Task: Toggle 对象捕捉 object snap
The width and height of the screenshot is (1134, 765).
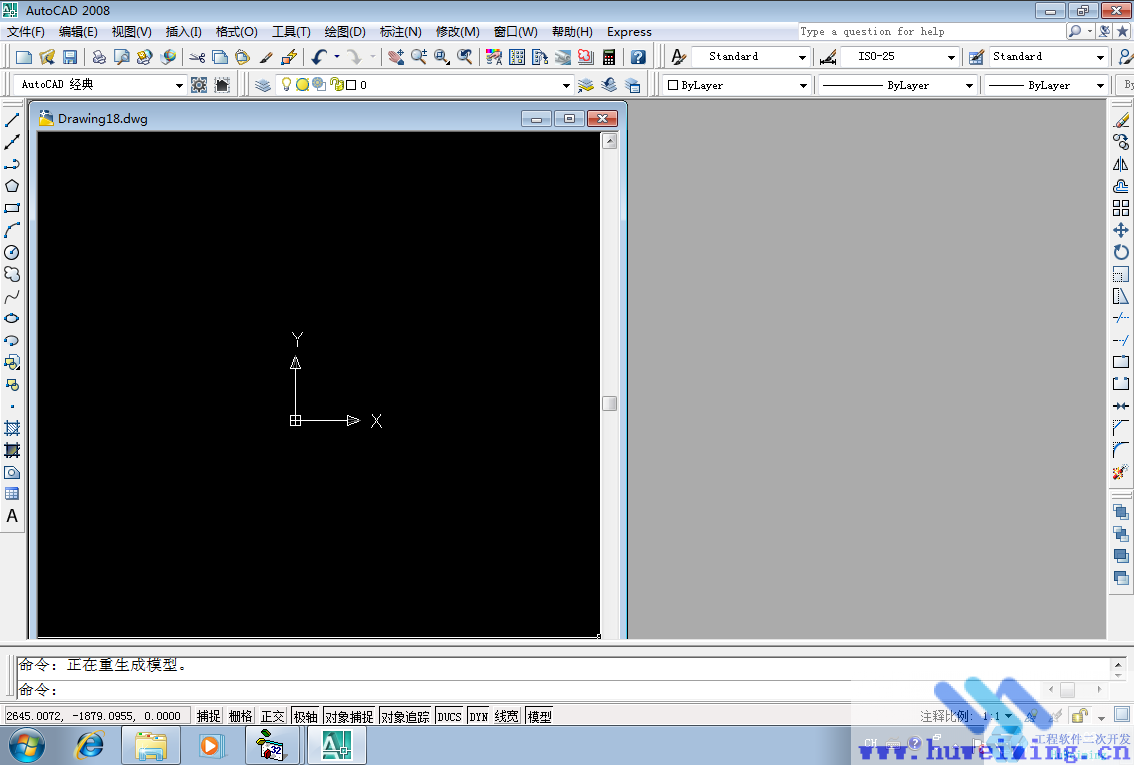Action: (x=349, y=716)
